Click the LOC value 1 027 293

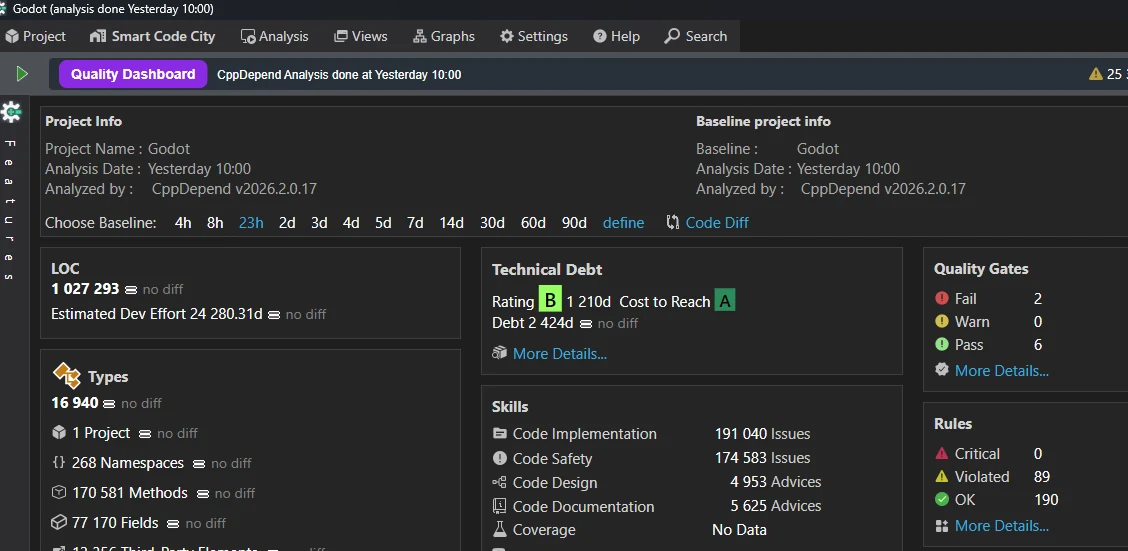click(86, 288)
